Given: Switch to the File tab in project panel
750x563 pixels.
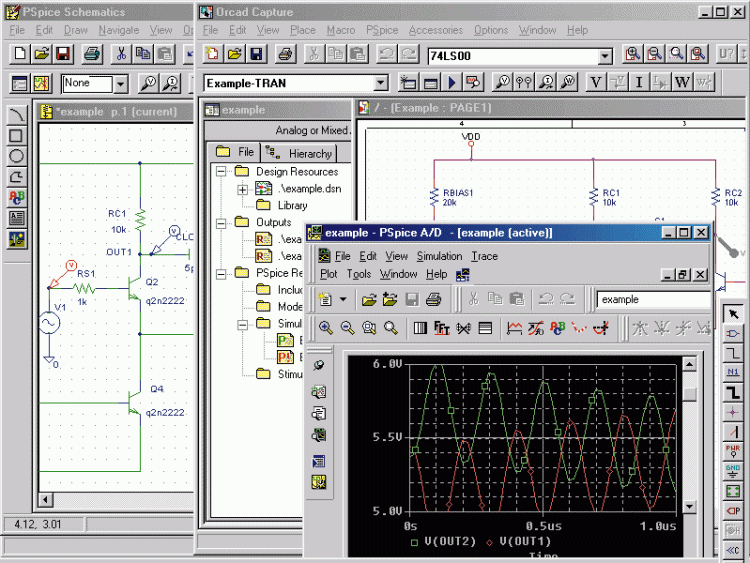Looking at the screenshot, I should point(235,152).
